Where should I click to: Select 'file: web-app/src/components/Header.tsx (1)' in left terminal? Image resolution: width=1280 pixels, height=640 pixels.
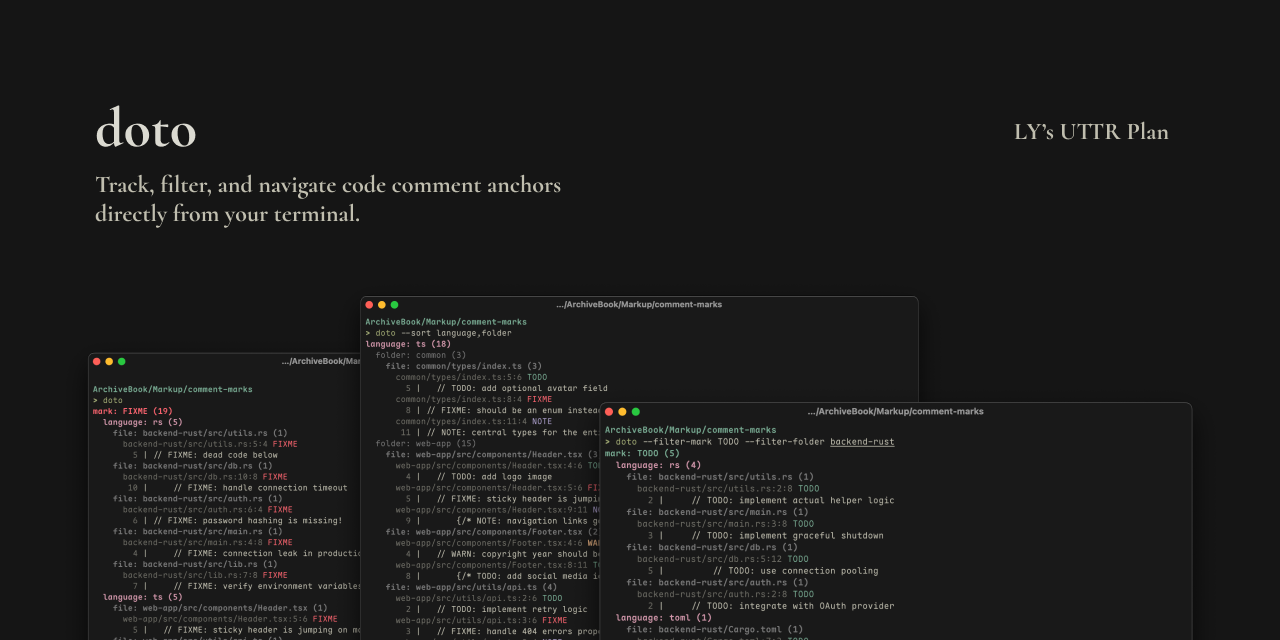click(220, 608)
